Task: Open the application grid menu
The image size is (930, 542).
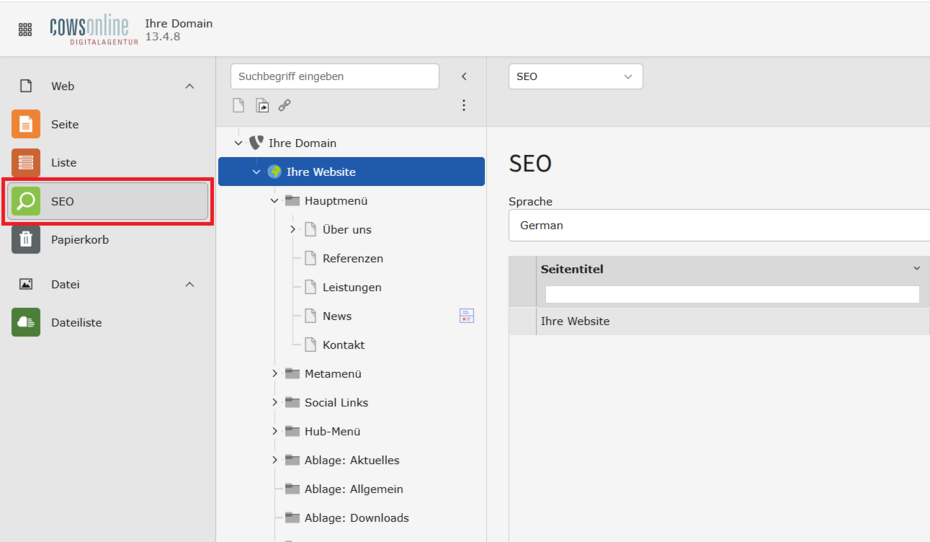Action: coord(25,30)
